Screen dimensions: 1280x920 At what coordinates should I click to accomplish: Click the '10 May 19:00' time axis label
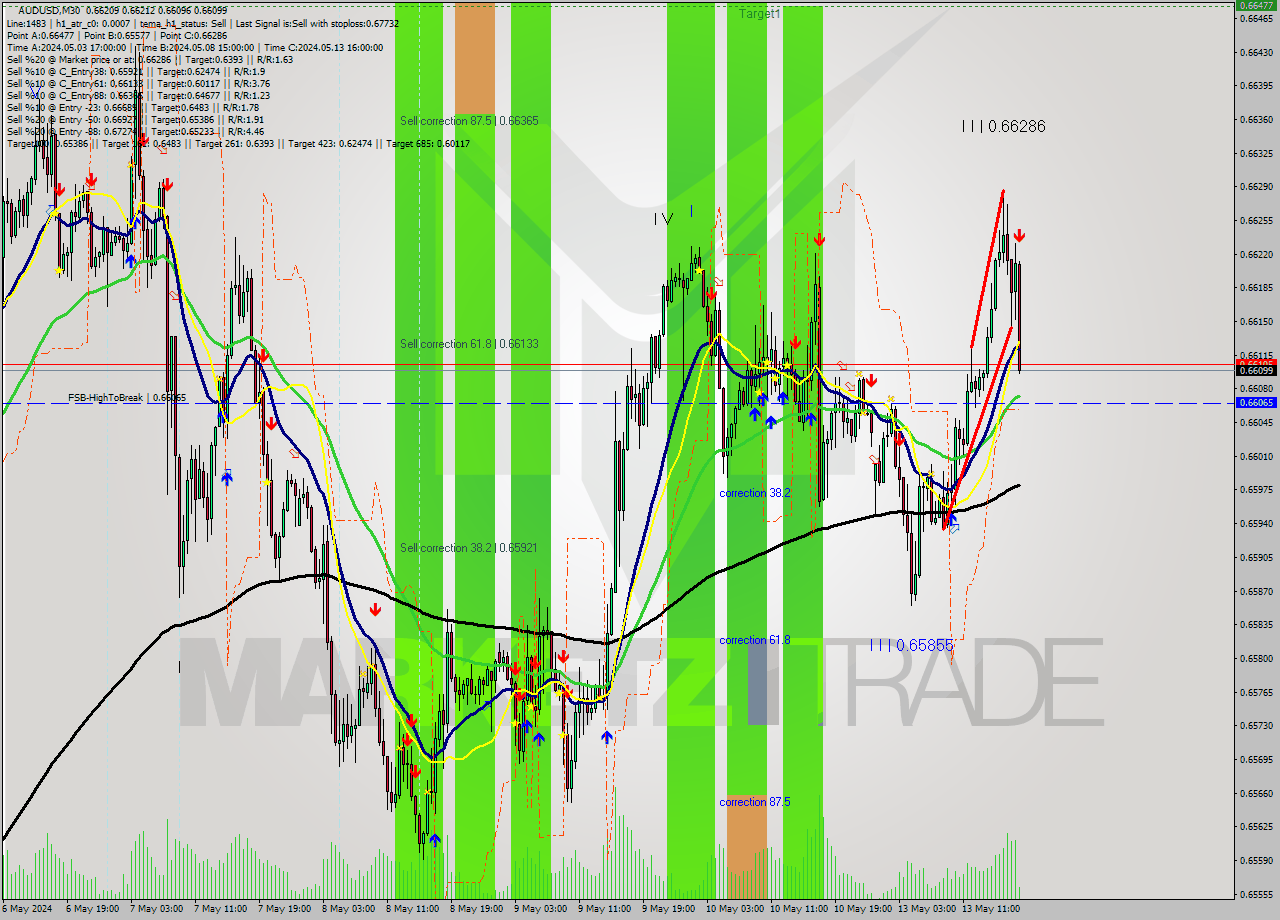[864, 910]
